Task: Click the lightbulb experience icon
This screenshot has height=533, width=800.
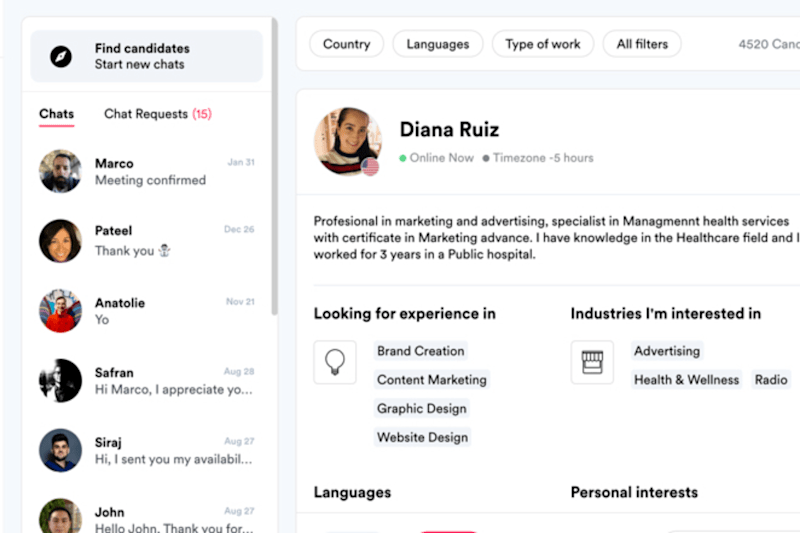Action: point(335,362)
